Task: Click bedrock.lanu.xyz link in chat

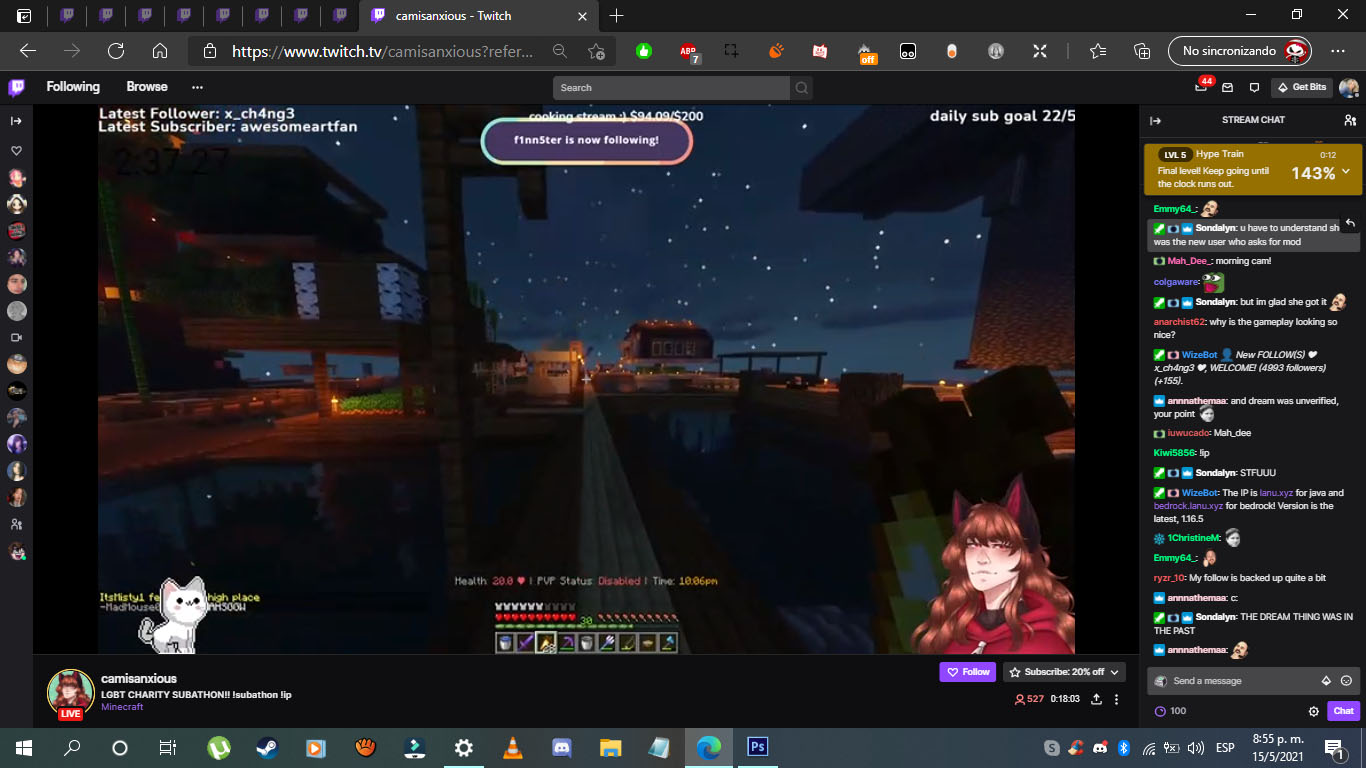Action: (x=1188, y=506)
